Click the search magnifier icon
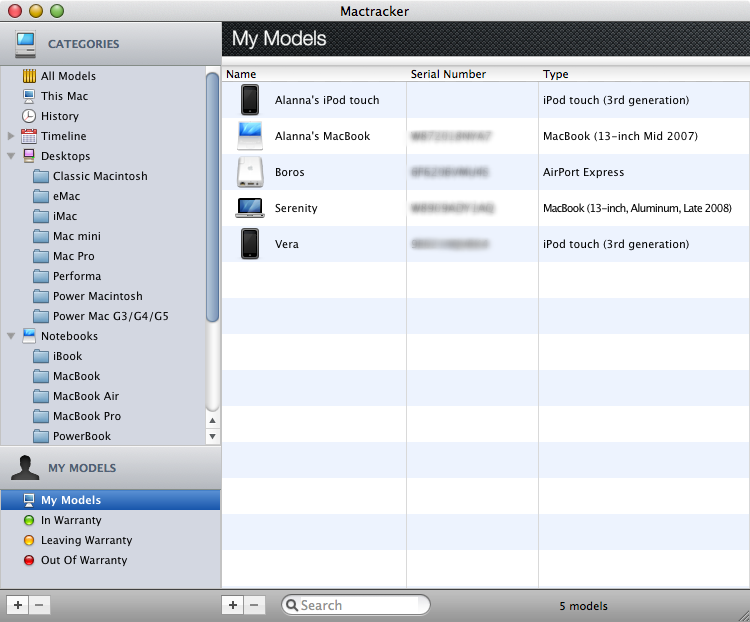Screen dimensions: 750x622 [x=292, y=605]
